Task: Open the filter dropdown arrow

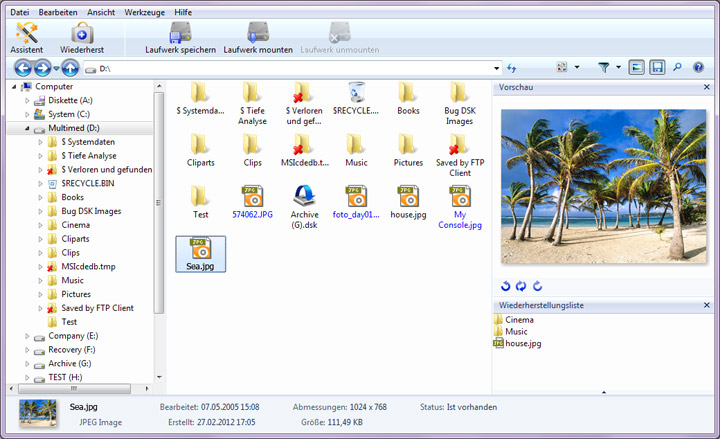Action: 619,68
